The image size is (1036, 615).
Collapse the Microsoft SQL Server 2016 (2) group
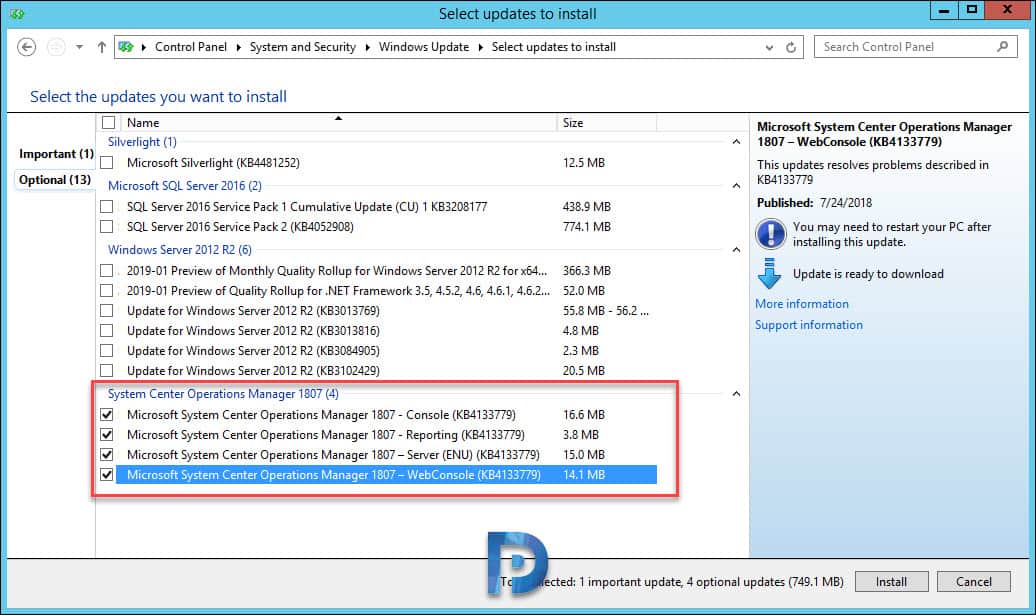tap(736, 186)
